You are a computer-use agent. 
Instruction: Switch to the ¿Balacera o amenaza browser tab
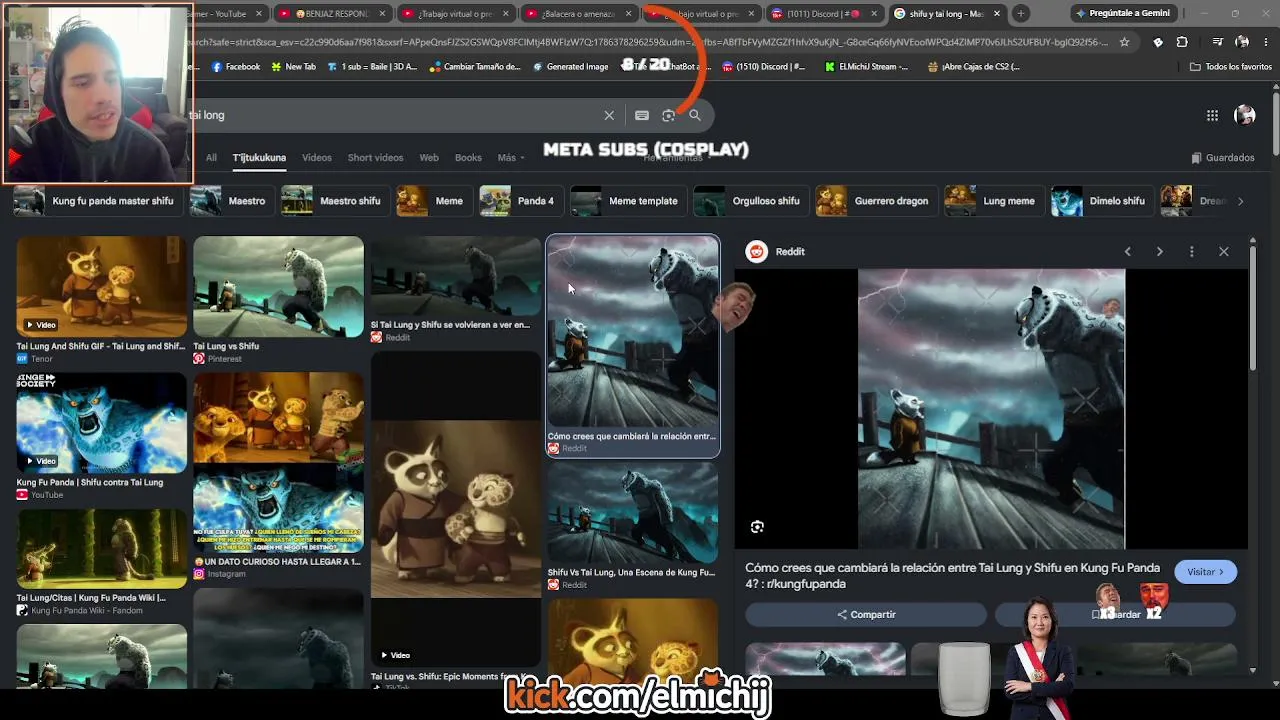(x=579, y=14)
